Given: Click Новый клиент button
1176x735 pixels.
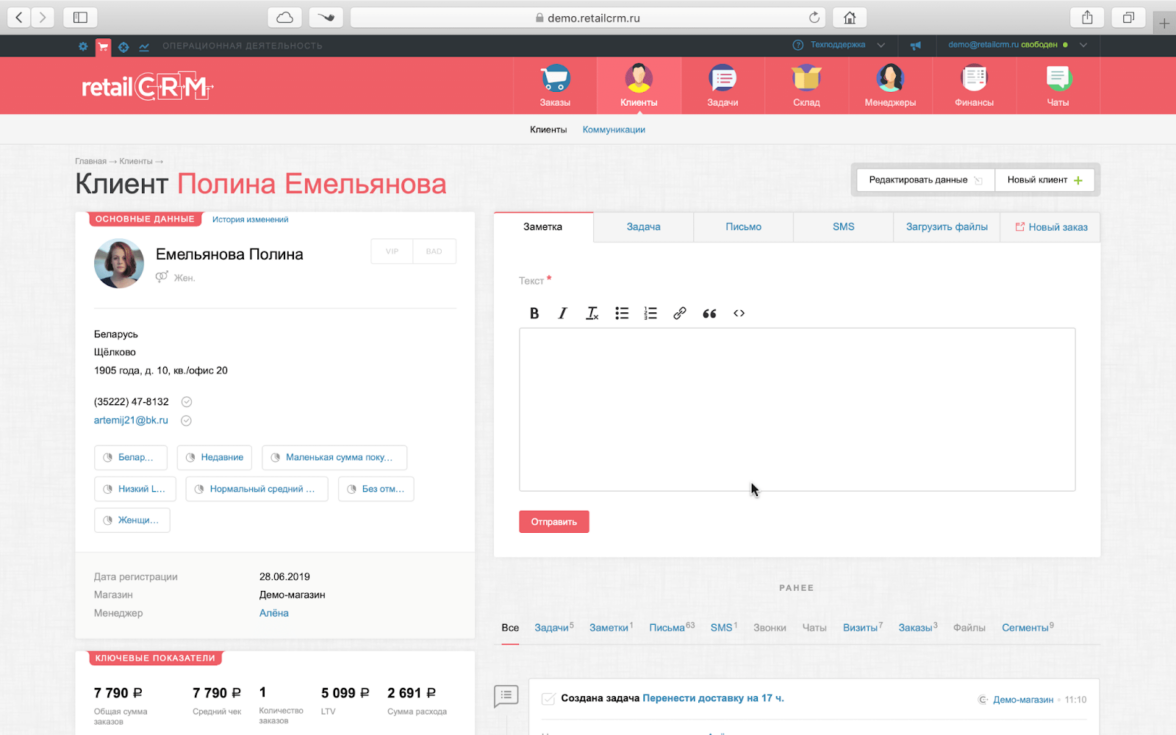Looking at the screenshot, I should tap(1044, 180).
